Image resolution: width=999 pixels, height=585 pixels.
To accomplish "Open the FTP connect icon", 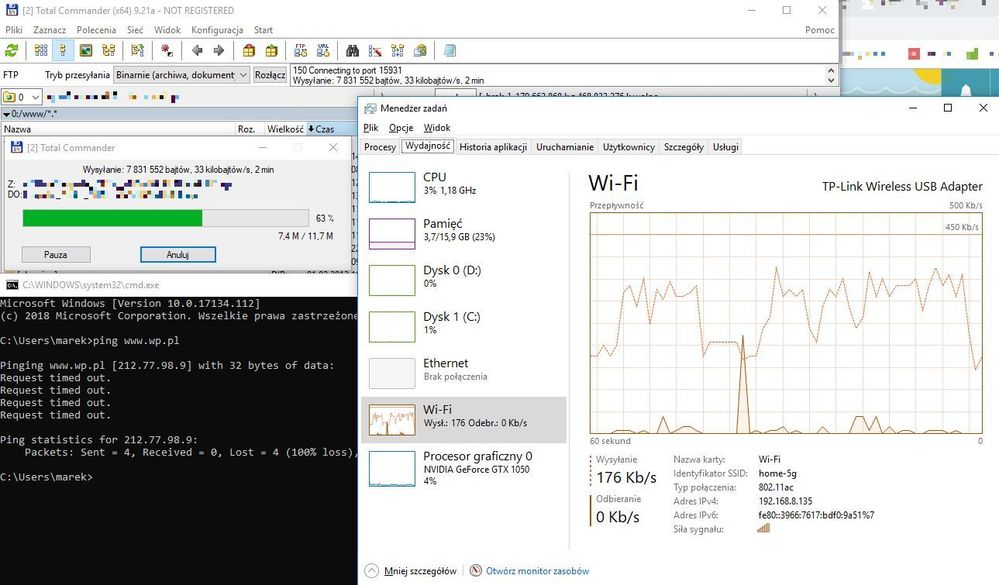I will (300, 50).
